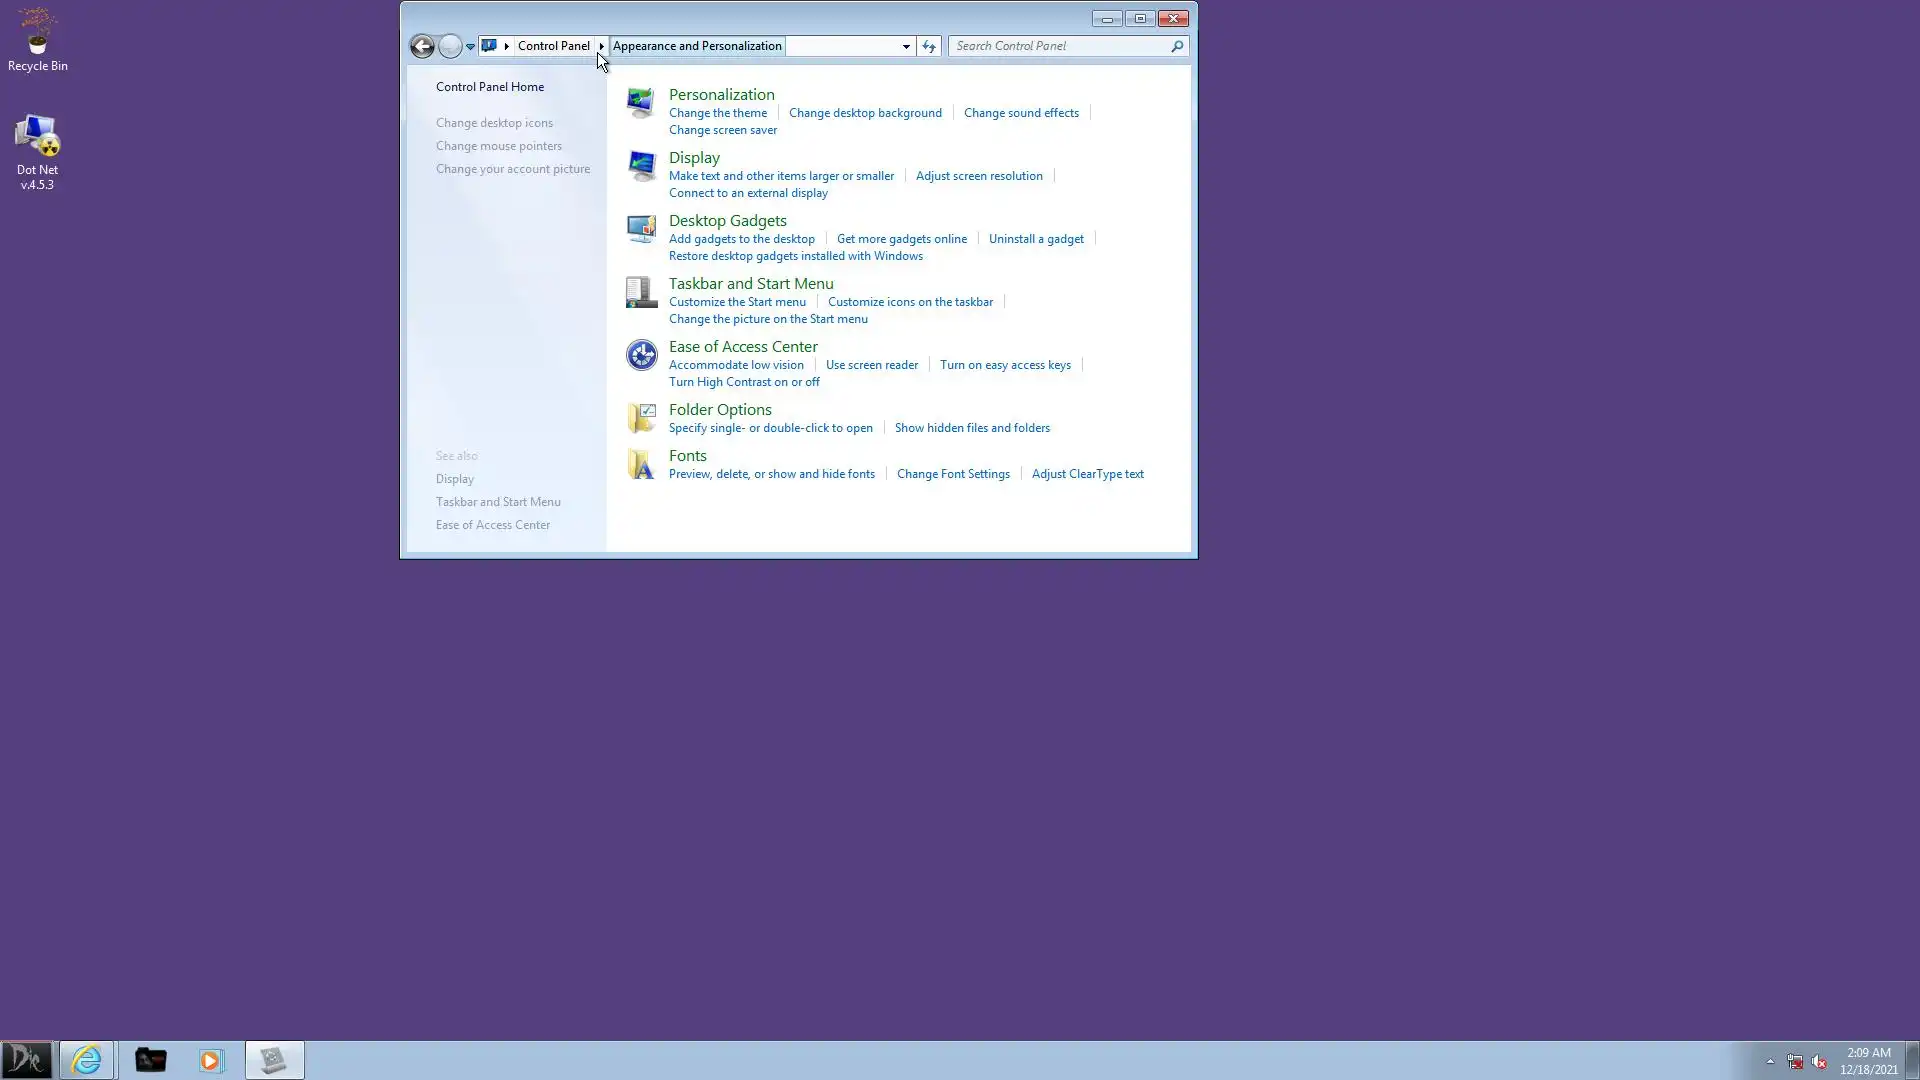Click in the Search Control Panel field
Screen dimensions: 1920x1080
click(1060, 46)
